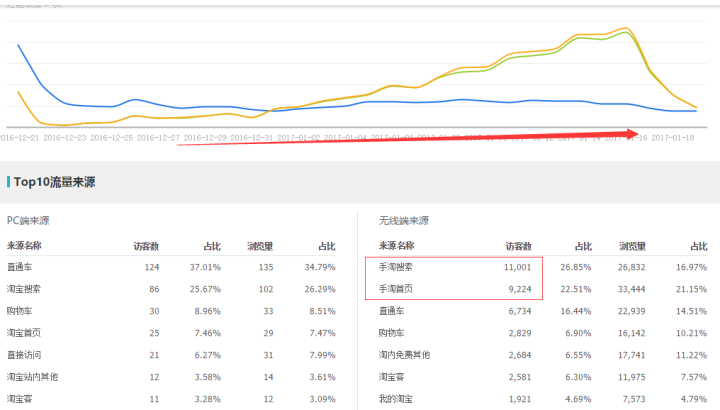
Task: Open 我的淘宝 source in wireless table
Action: click(x=396, y=398)
